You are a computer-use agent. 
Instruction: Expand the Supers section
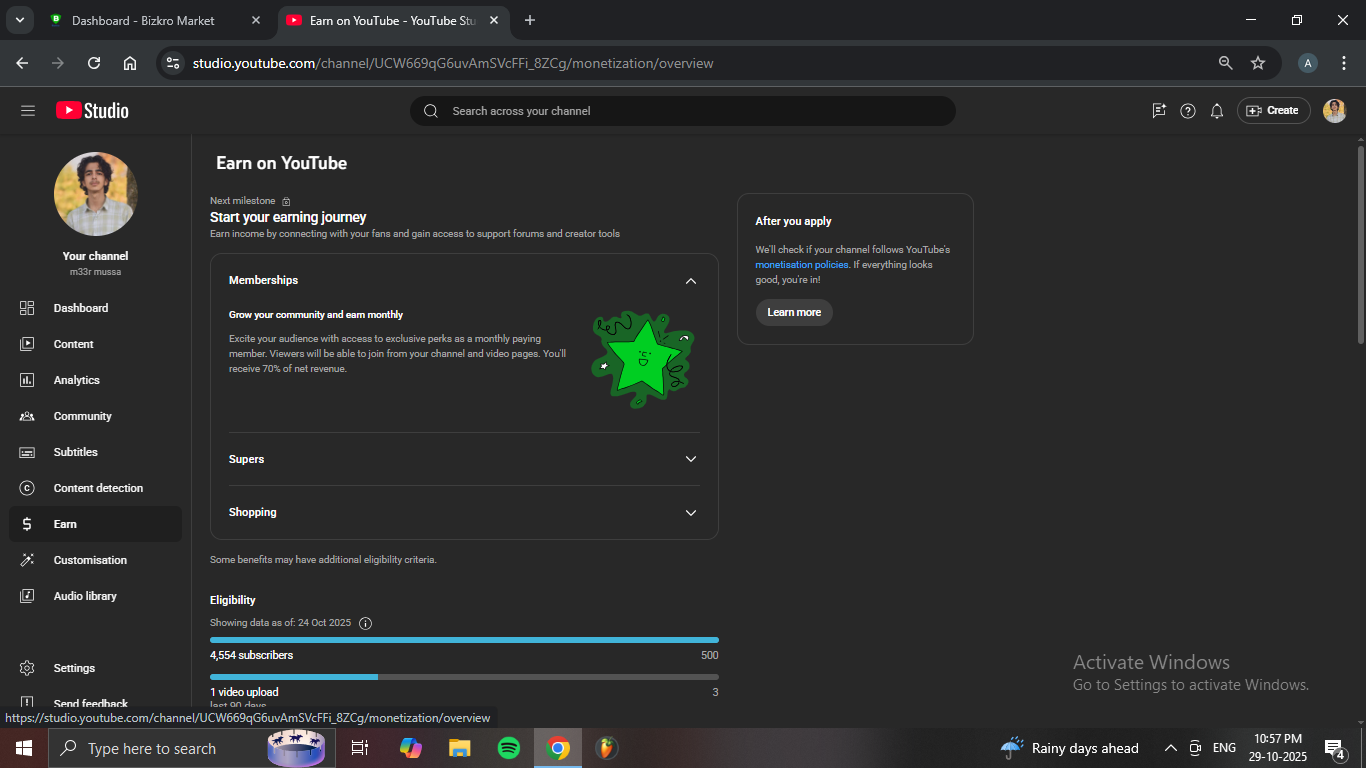pyautogui.click(x=690, y=459)
